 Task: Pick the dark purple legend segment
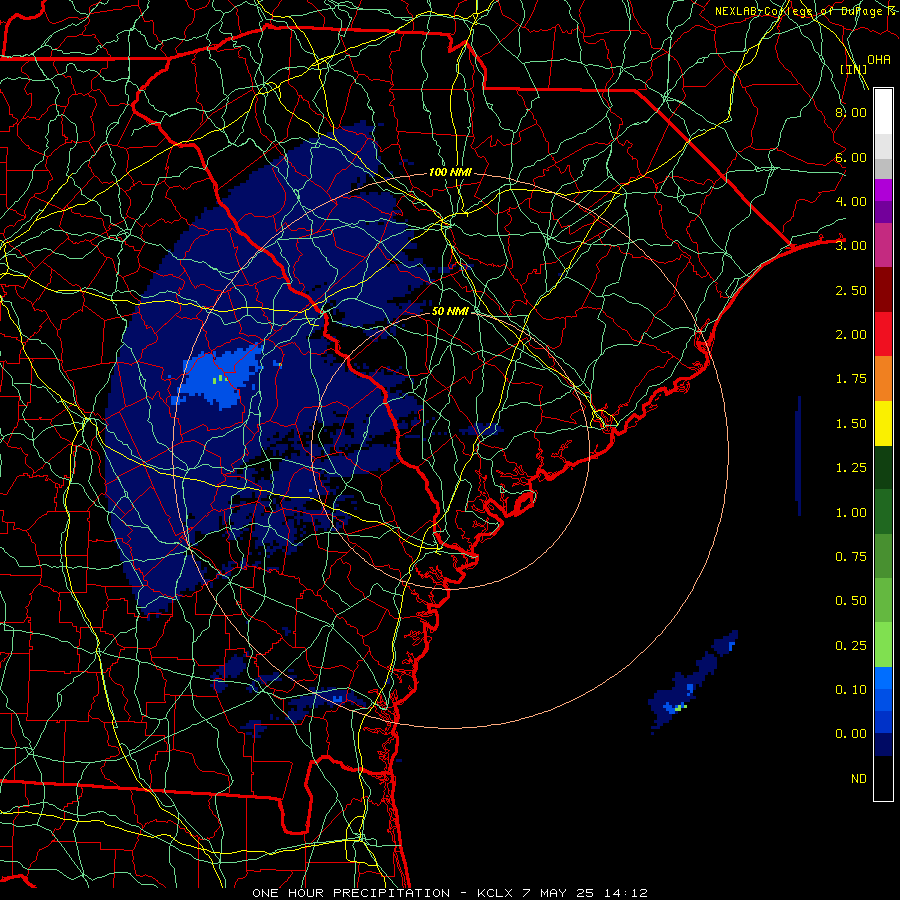[x=883, y=212]
